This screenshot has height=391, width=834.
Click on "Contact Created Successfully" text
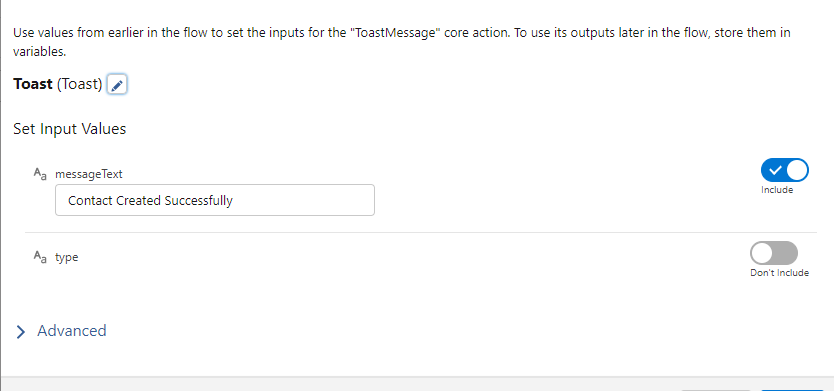pos(151,201)
